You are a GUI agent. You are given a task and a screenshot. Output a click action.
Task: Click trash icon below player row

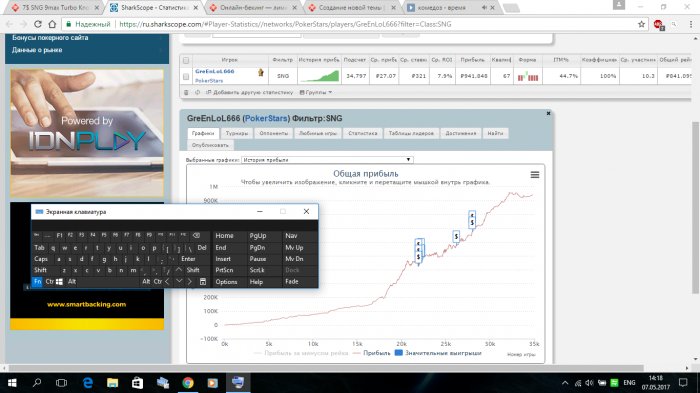(186, 92)
